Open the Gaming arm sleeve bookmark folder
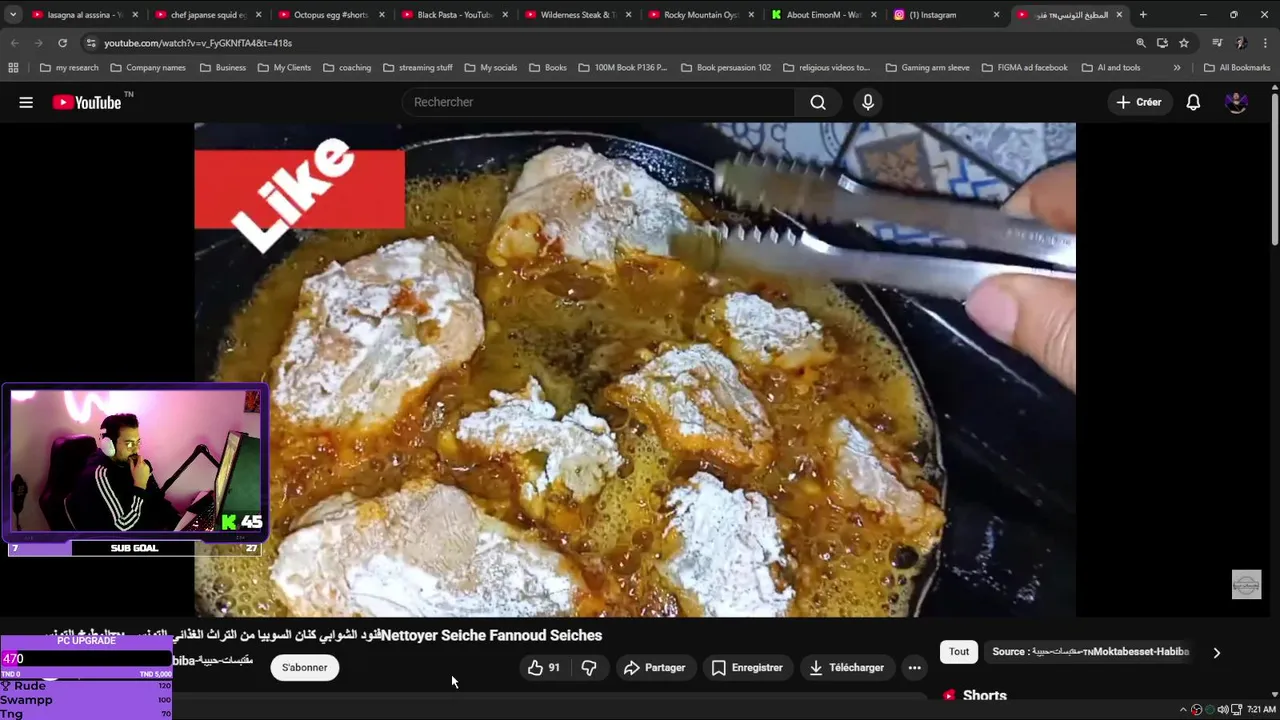Viewport: 1280px width, 720px height. [x=927, y=68]
